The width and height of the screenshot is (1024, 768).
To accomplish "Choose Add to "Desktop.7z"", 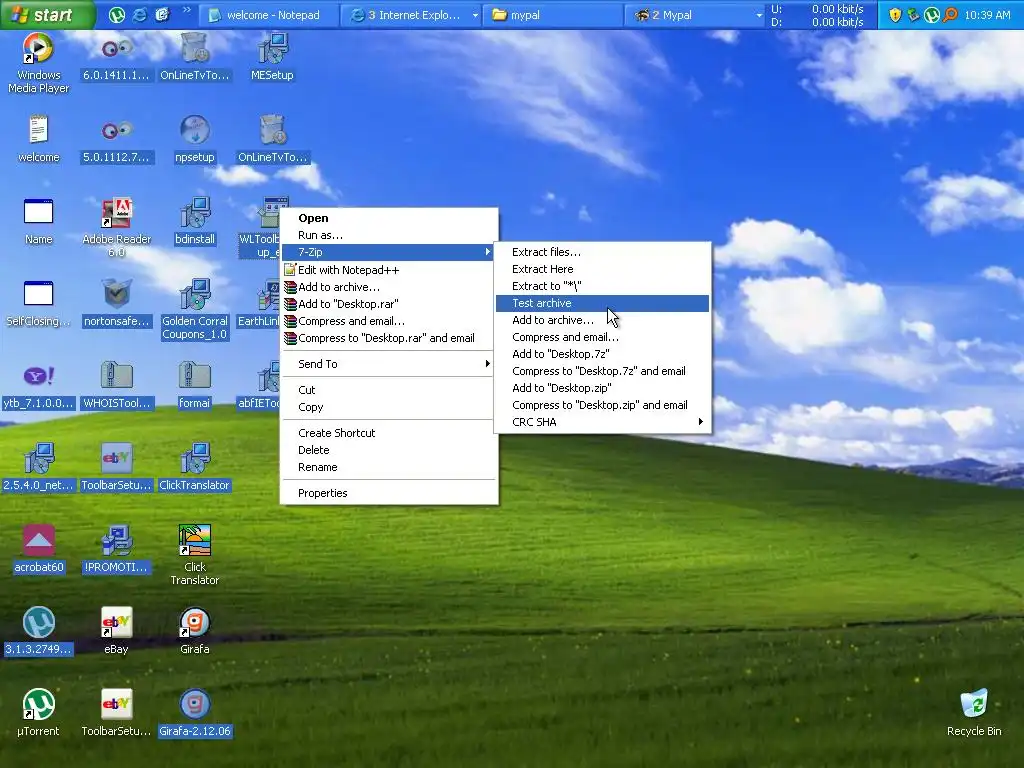I will [602, 354].
